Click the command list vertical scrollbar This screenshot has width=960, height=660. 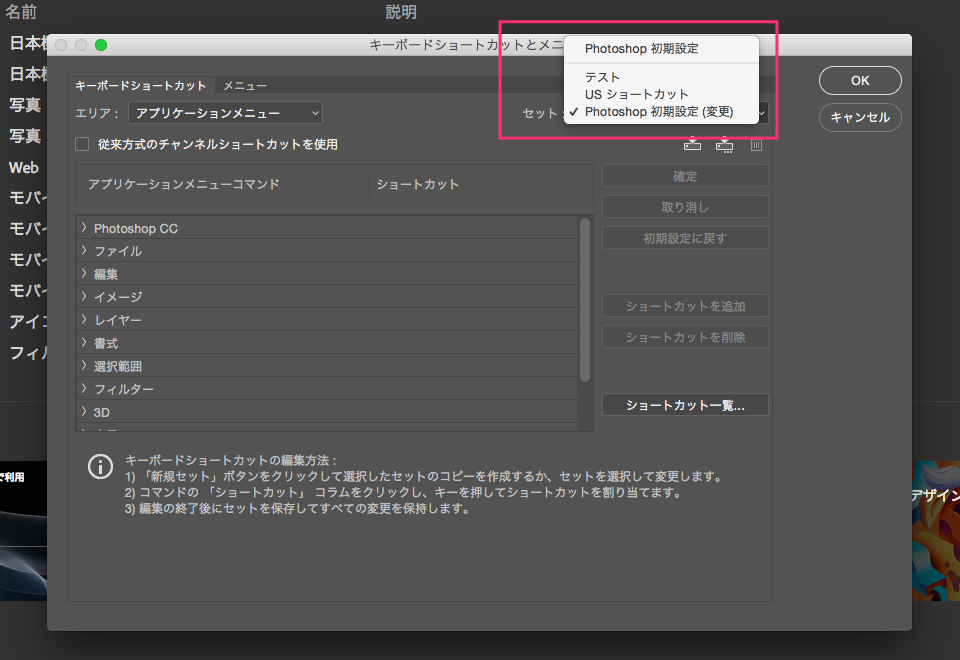(x=585, y=300)
